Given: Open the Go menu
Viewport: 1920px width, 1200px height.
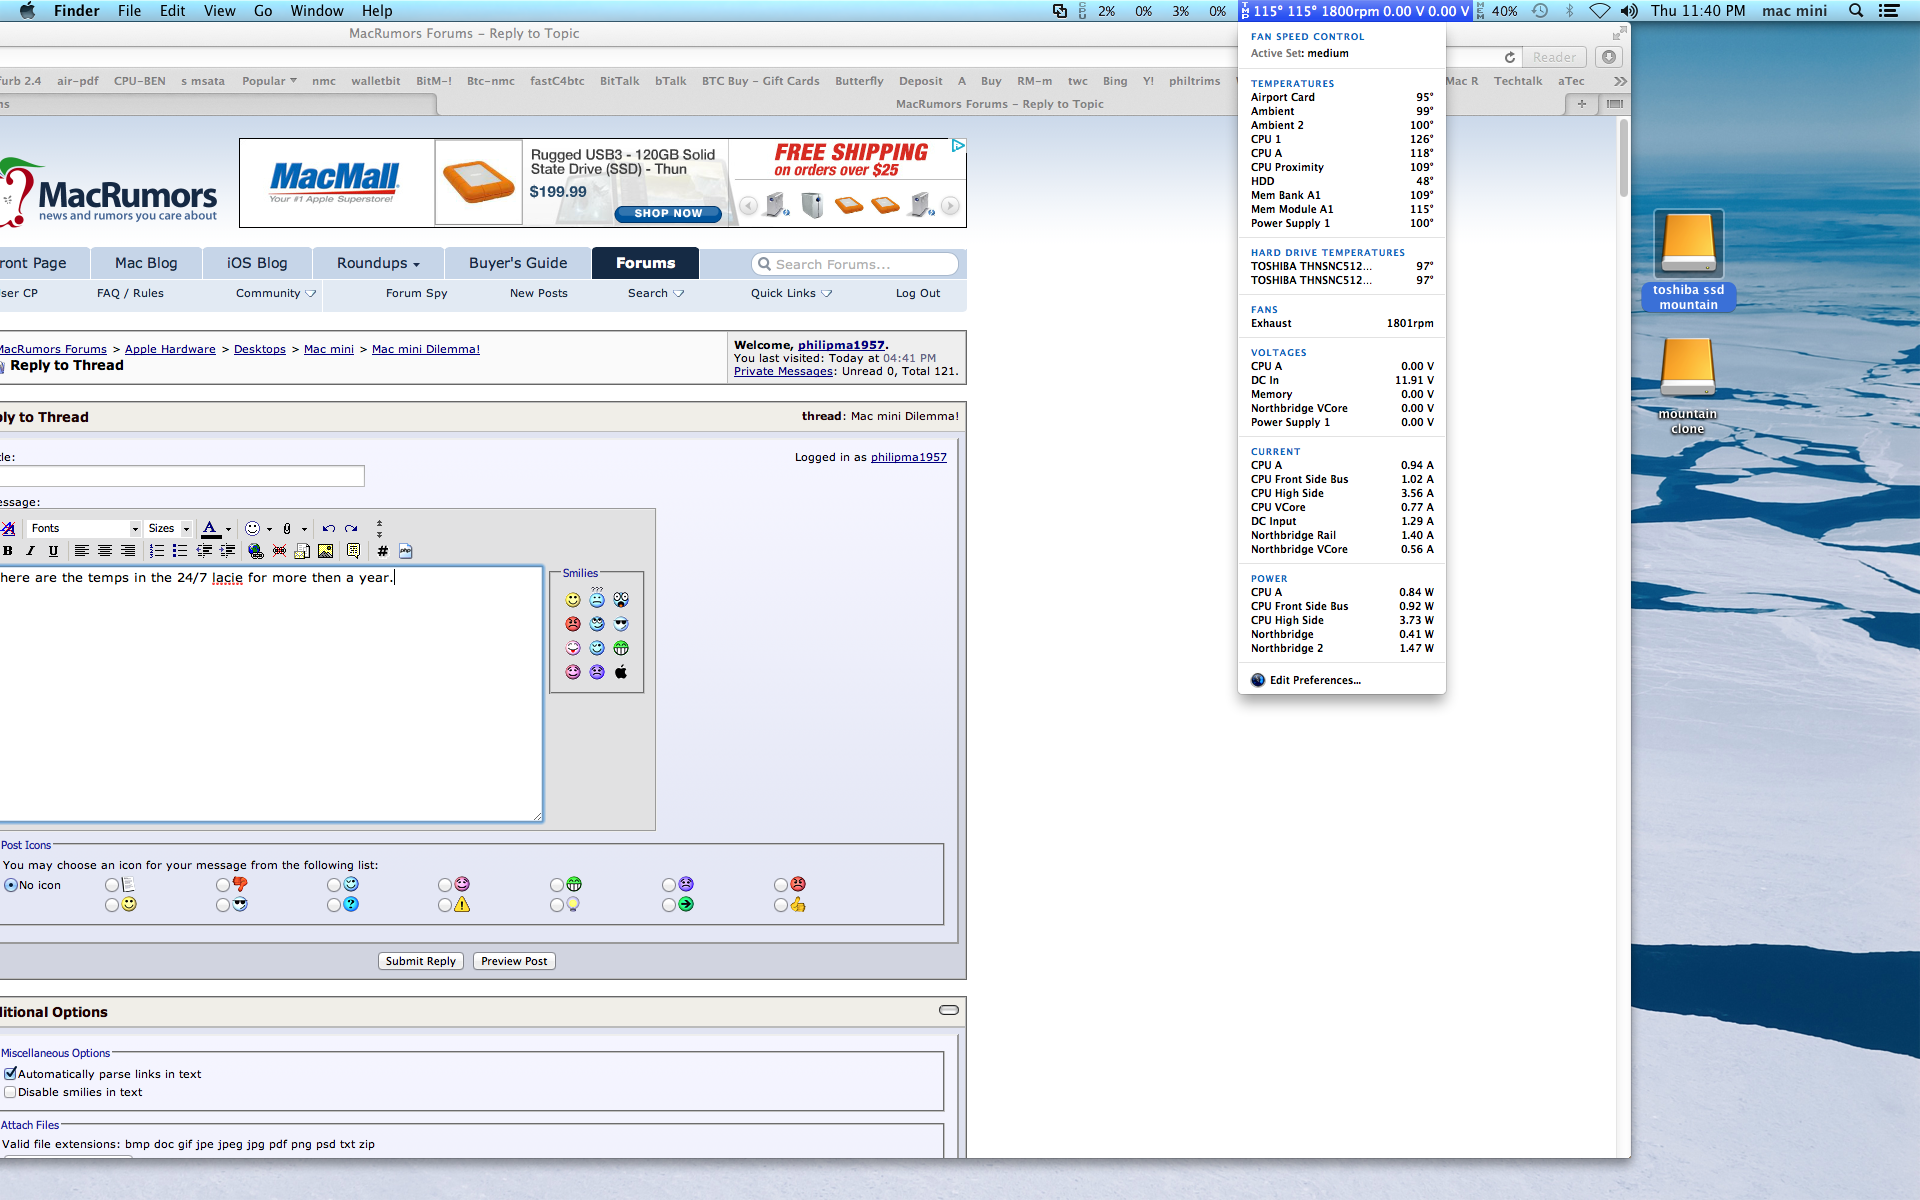Looking at the screenshot, I should click(x=263, y=11).
